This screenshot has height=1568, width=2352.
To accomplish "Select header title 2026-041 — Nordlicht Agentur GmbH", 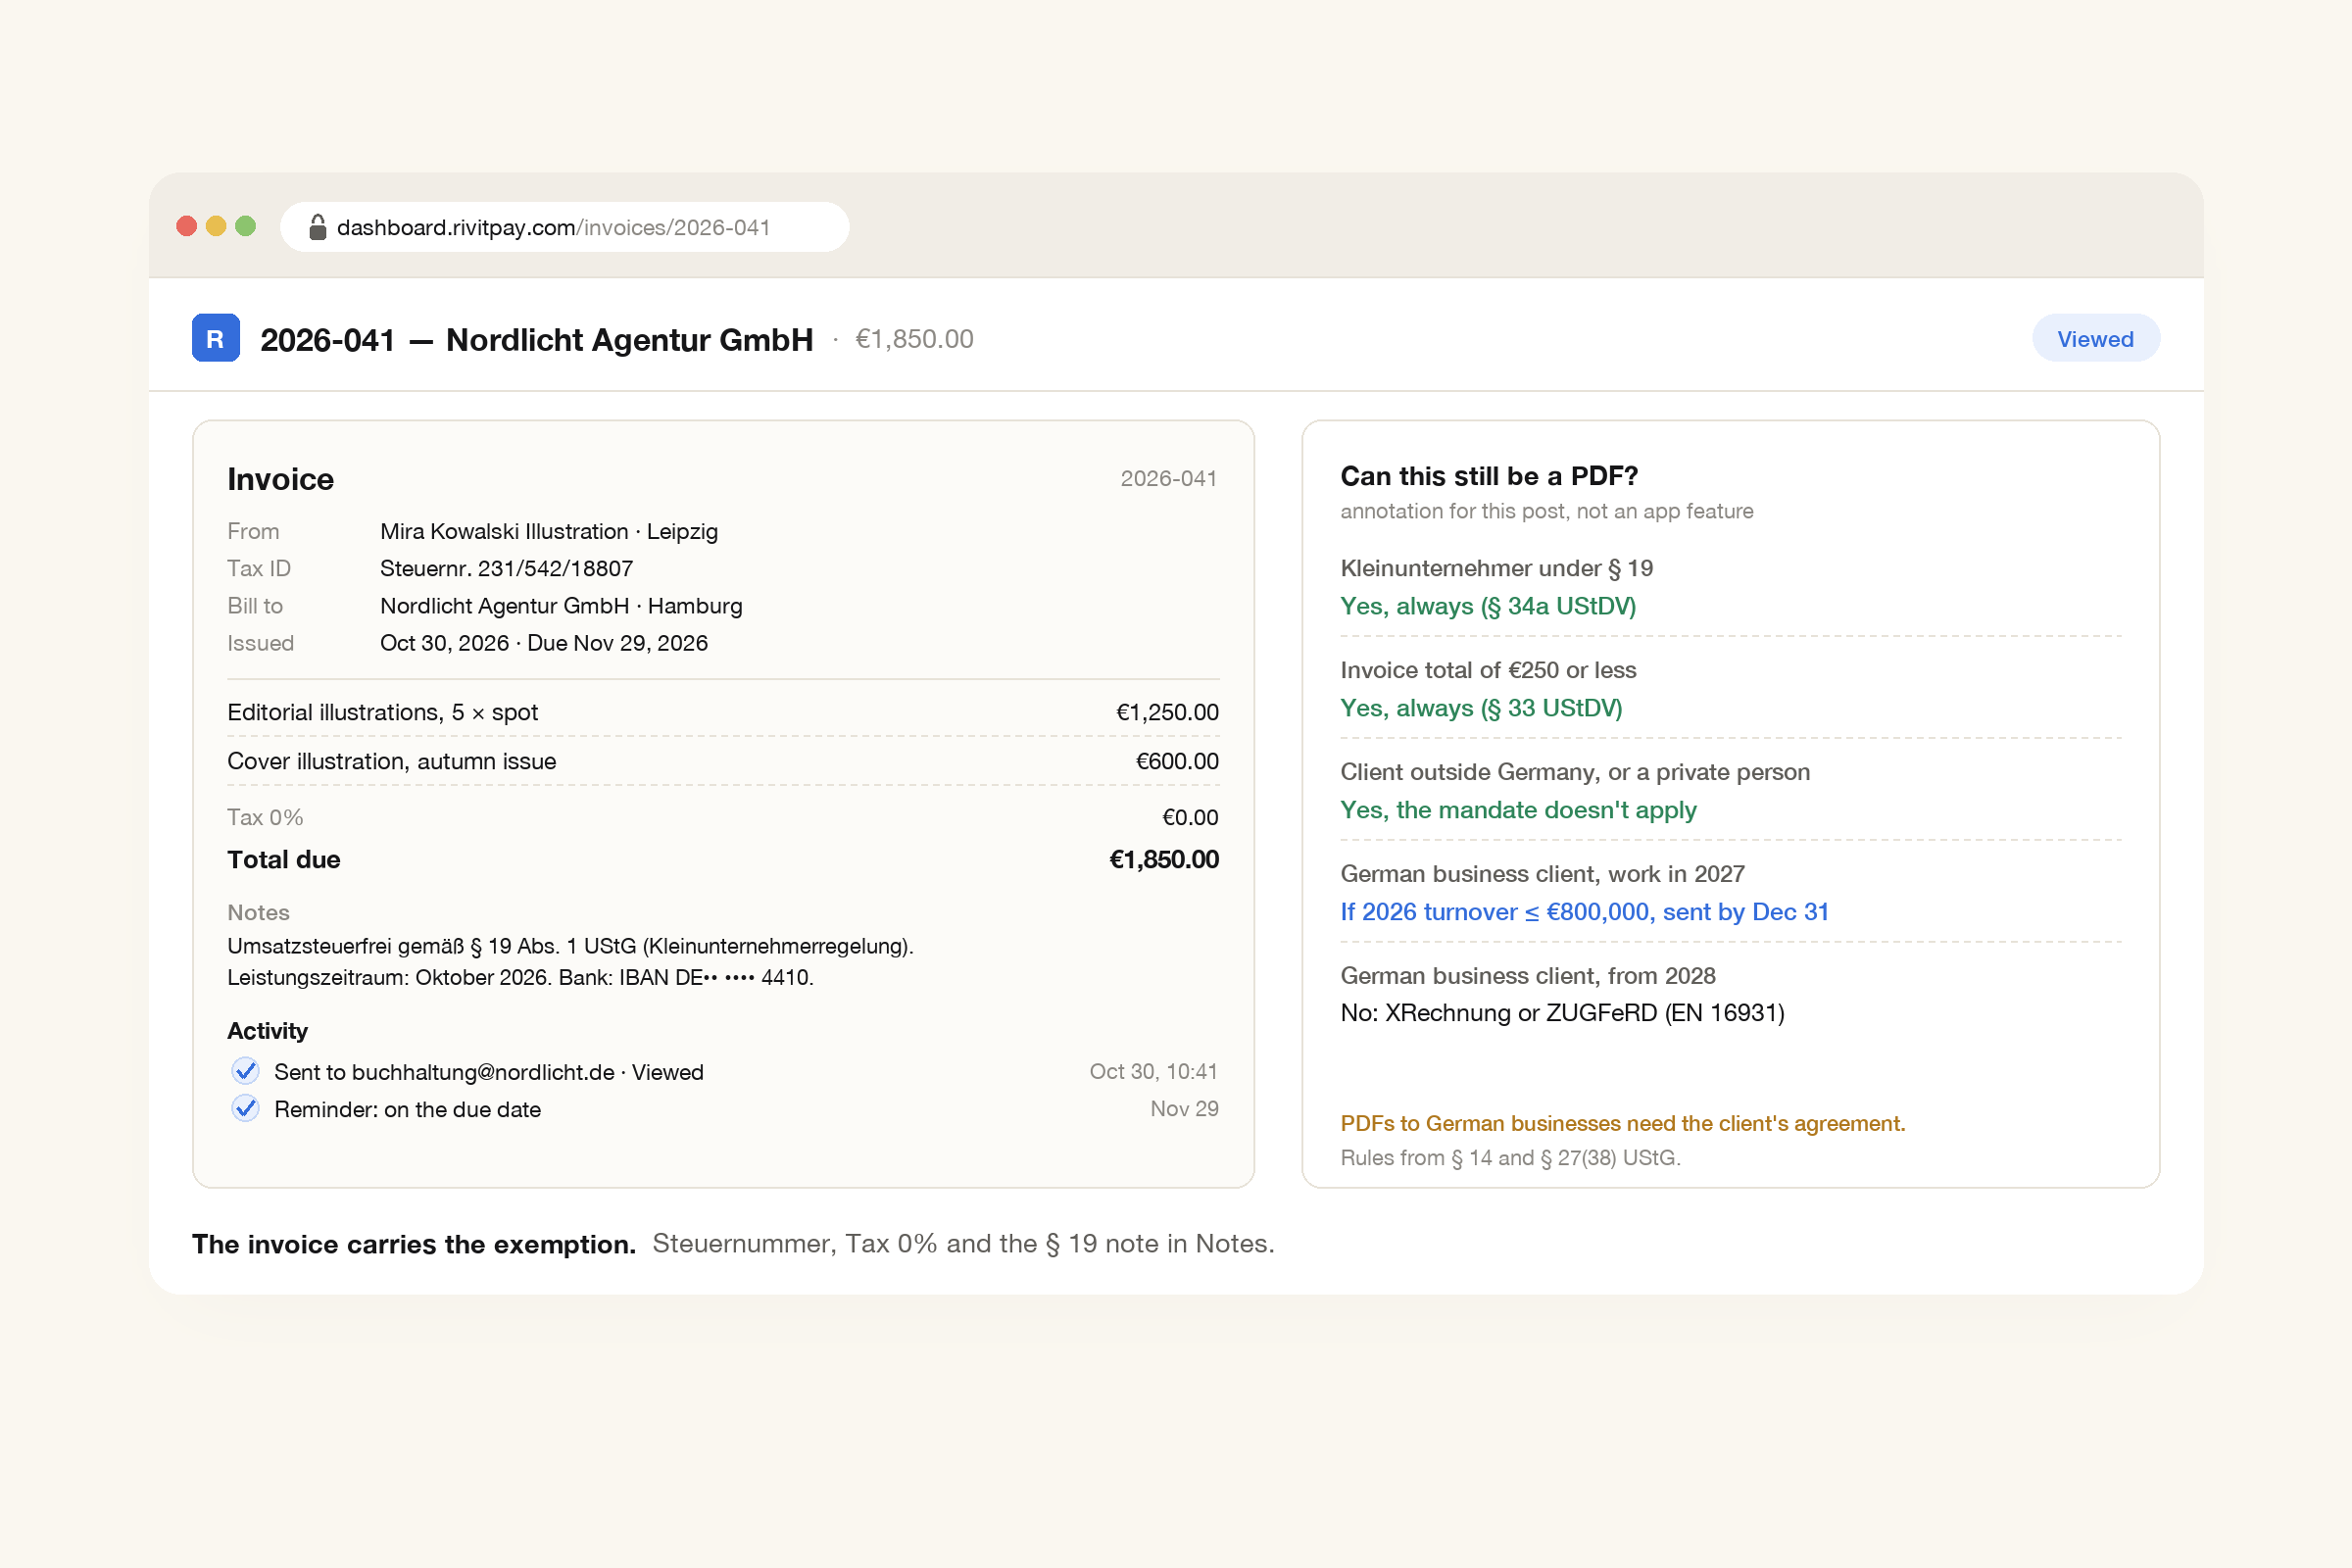I will tap(536, 340).
